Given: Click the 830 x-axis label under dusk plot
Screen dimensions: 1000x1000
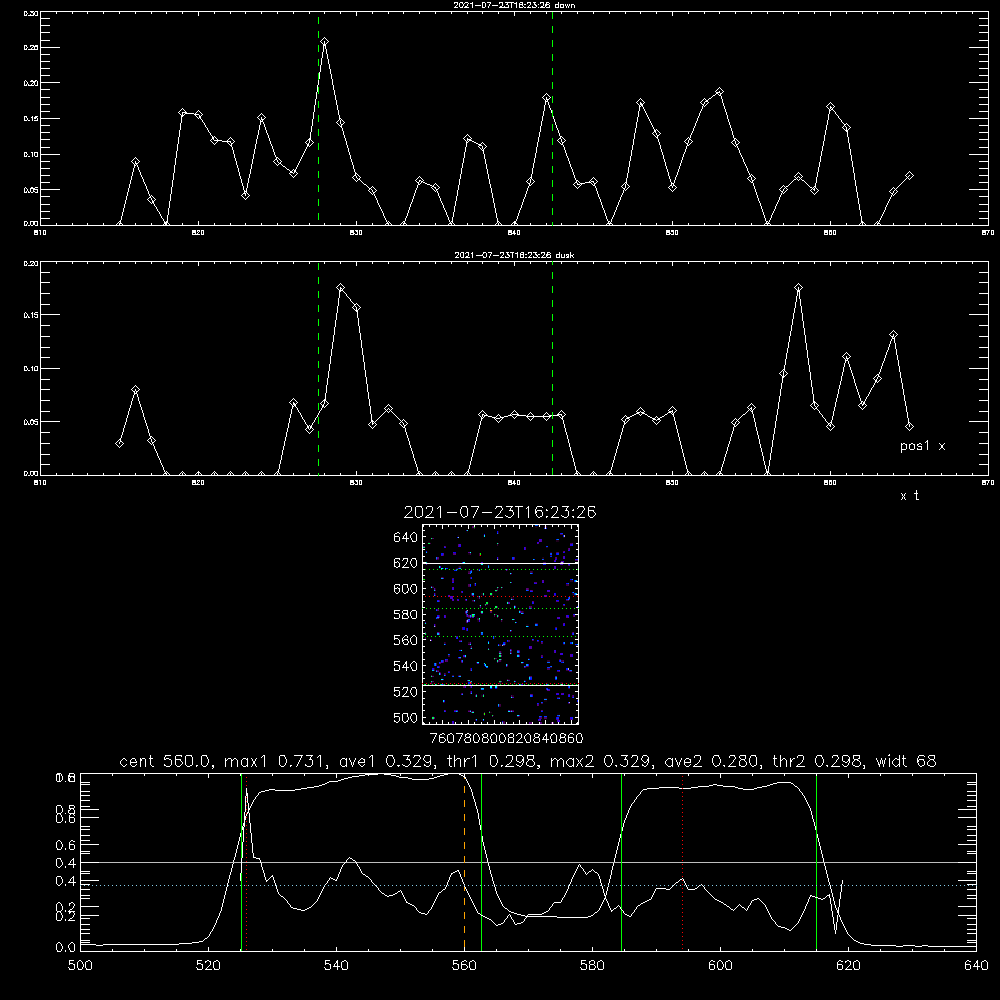Looking at the screenshot, I should (x=356, y=483).
